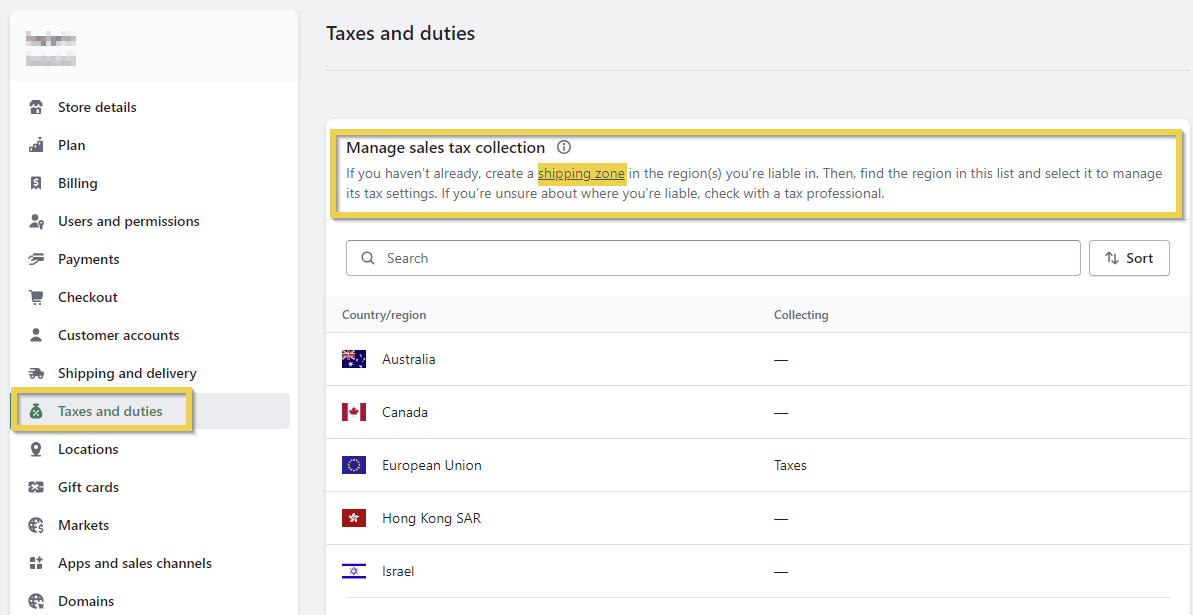Open Locations settings page
Image resolution: width=1193 pixels, height=615 pixels.
point(88,449)
